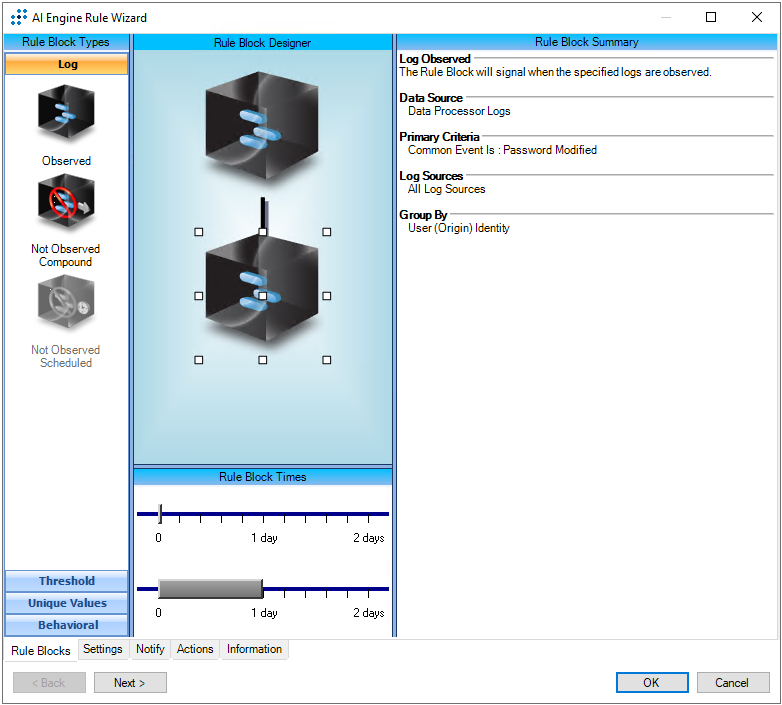The width and height of the screenshot is (782, 705).
Task: Collapse the Log rule block category
Action: 67,64
